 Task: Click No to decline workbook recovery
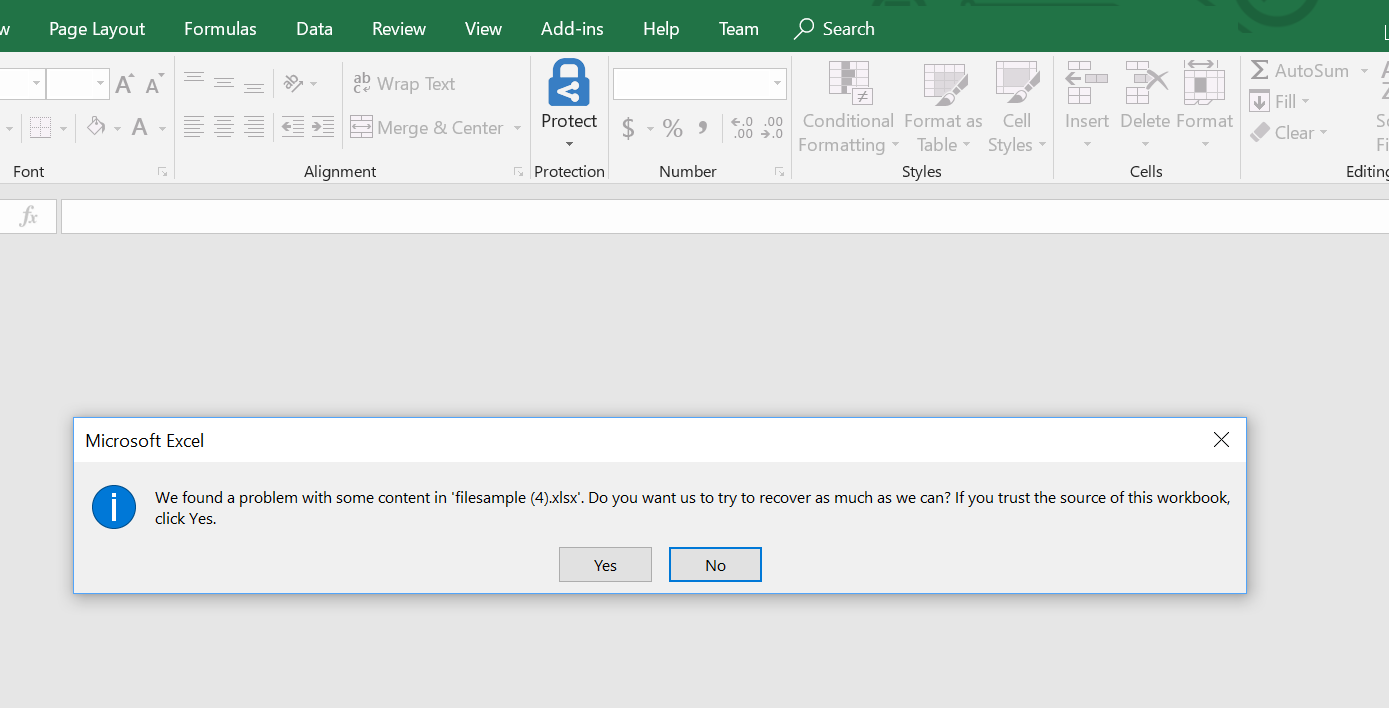coord(714,564)
